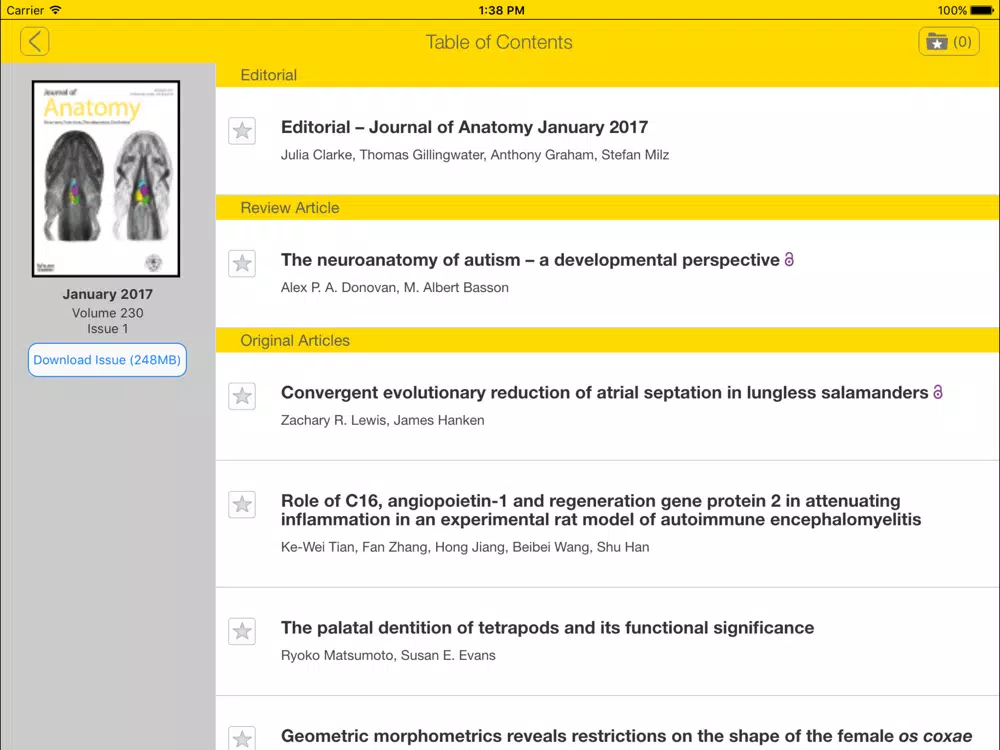Open Editorial – Journal of Anatomy January 2017

(464, 127)
